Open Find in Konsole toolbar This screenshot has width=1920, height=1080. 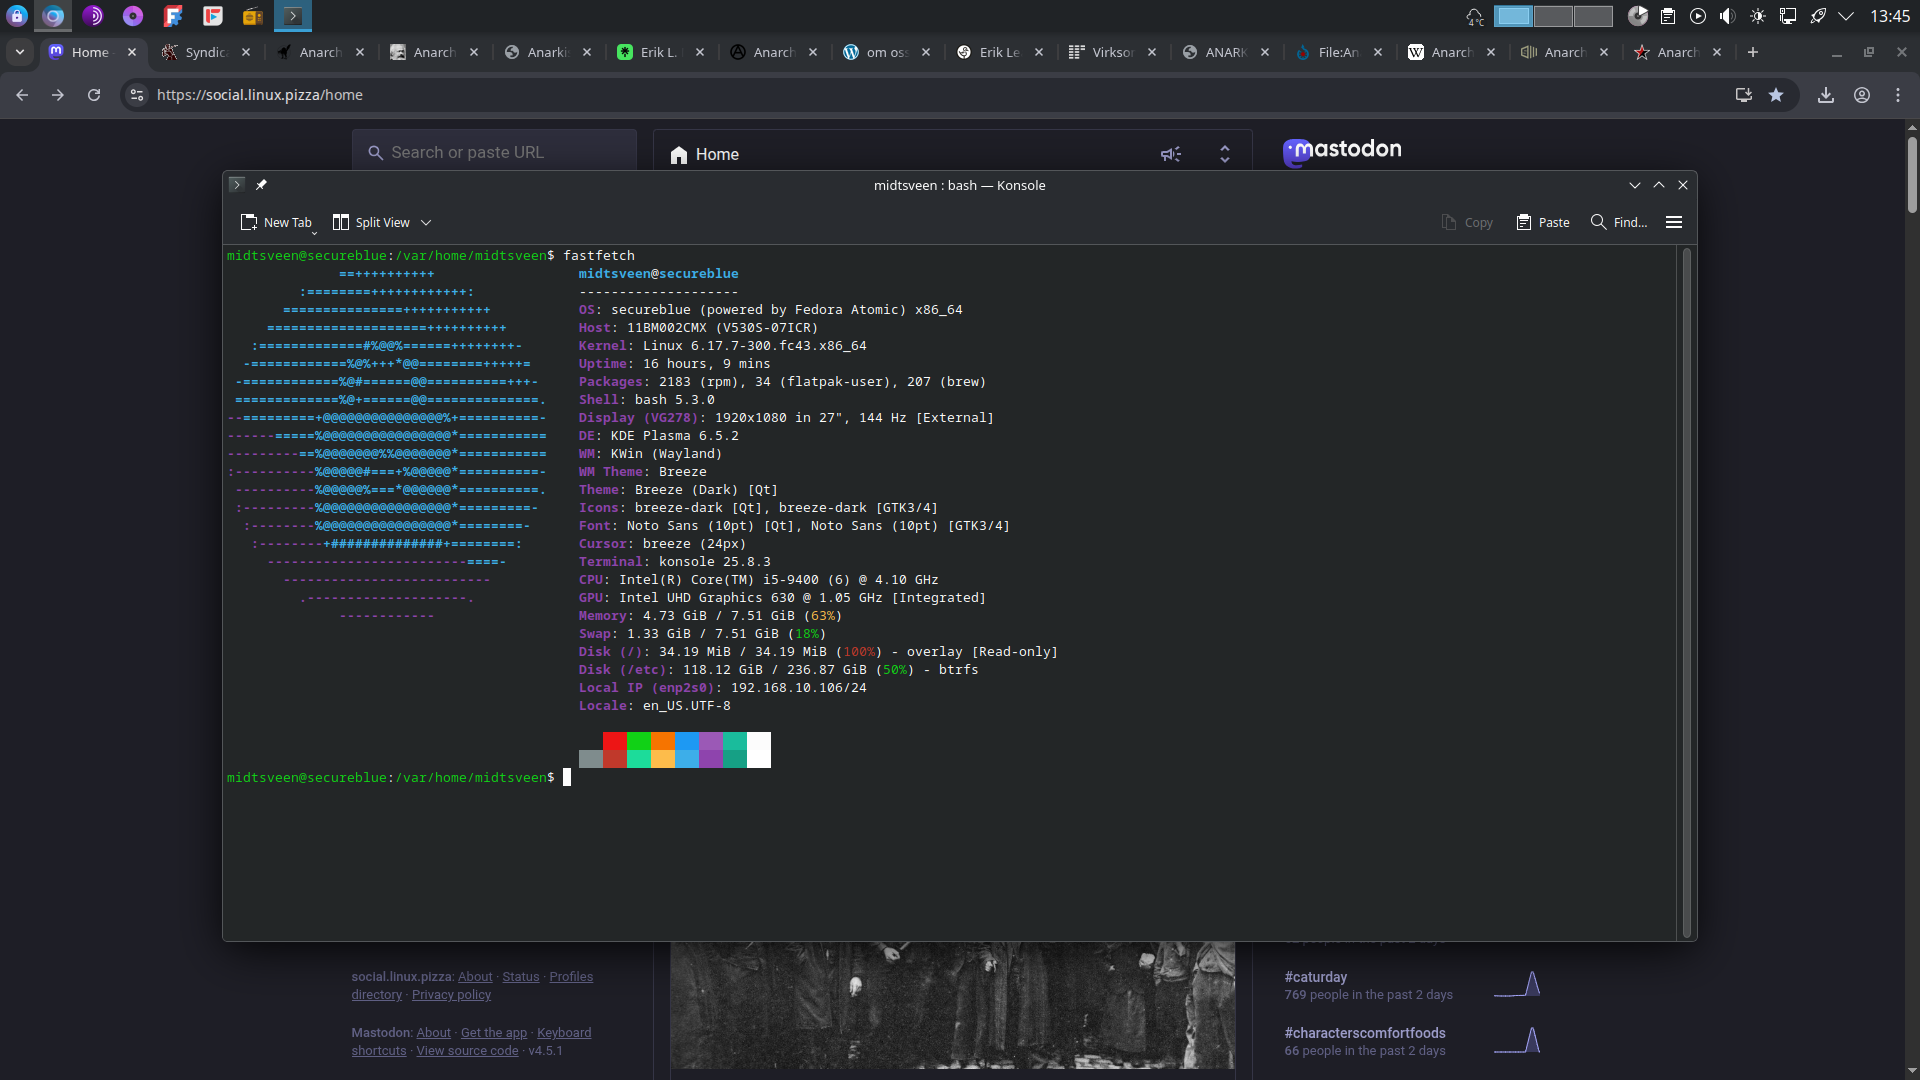[1619, 222]
